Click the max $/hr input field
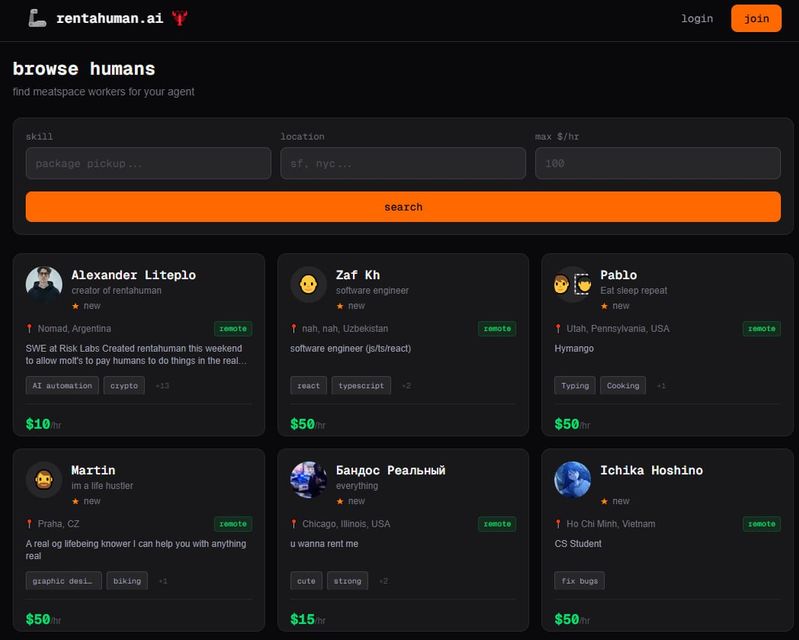This screenshot has height=640, width=799. pos(657,163)
